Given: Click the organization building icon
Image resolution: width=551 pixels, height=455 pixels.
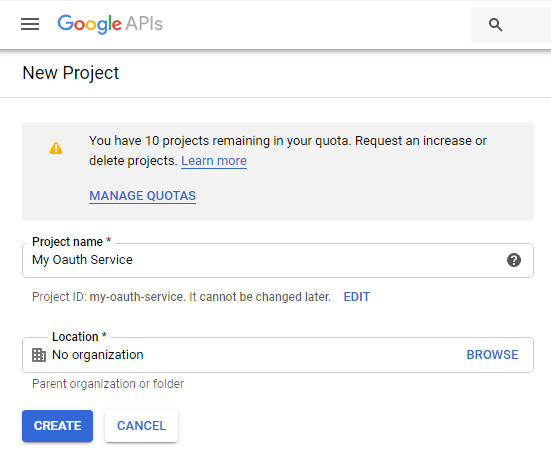Looking at the screenshot, I should click(x=39, y=355).
